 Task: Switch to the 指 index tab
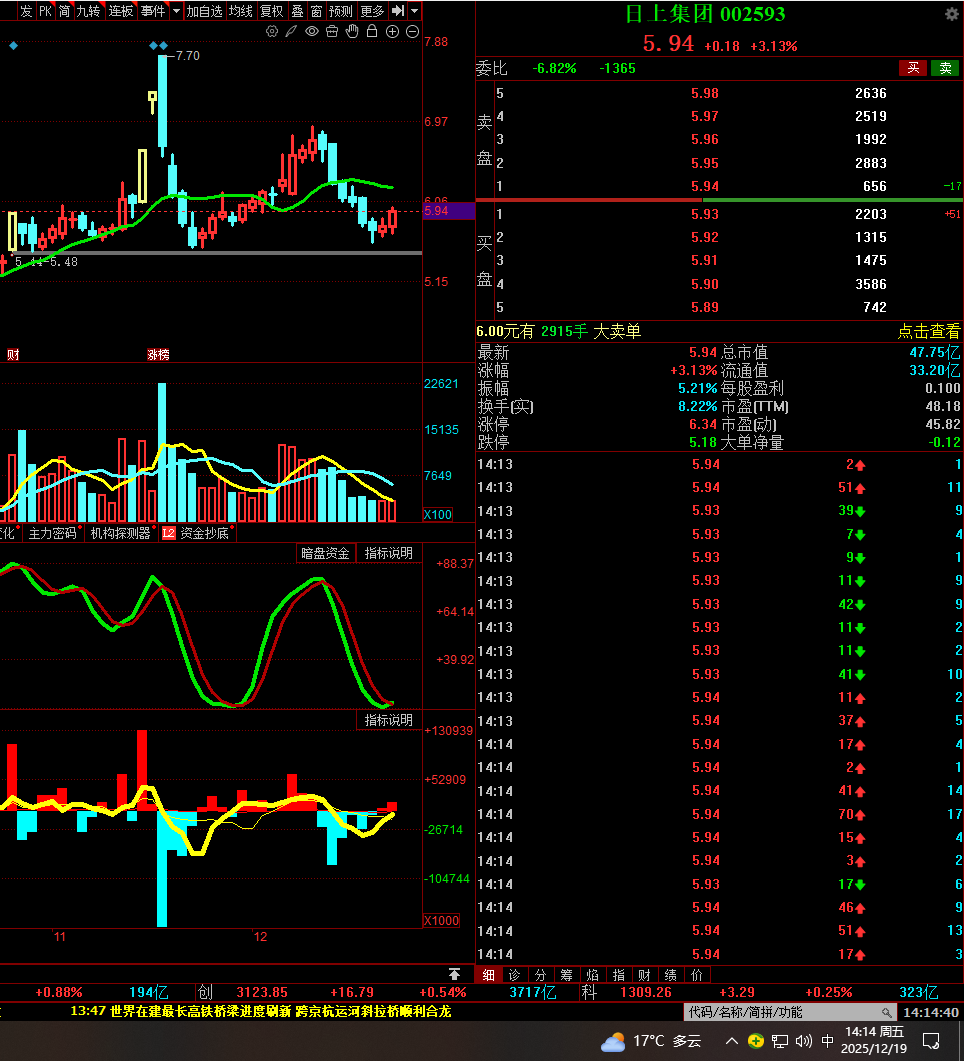click(618, 974)
